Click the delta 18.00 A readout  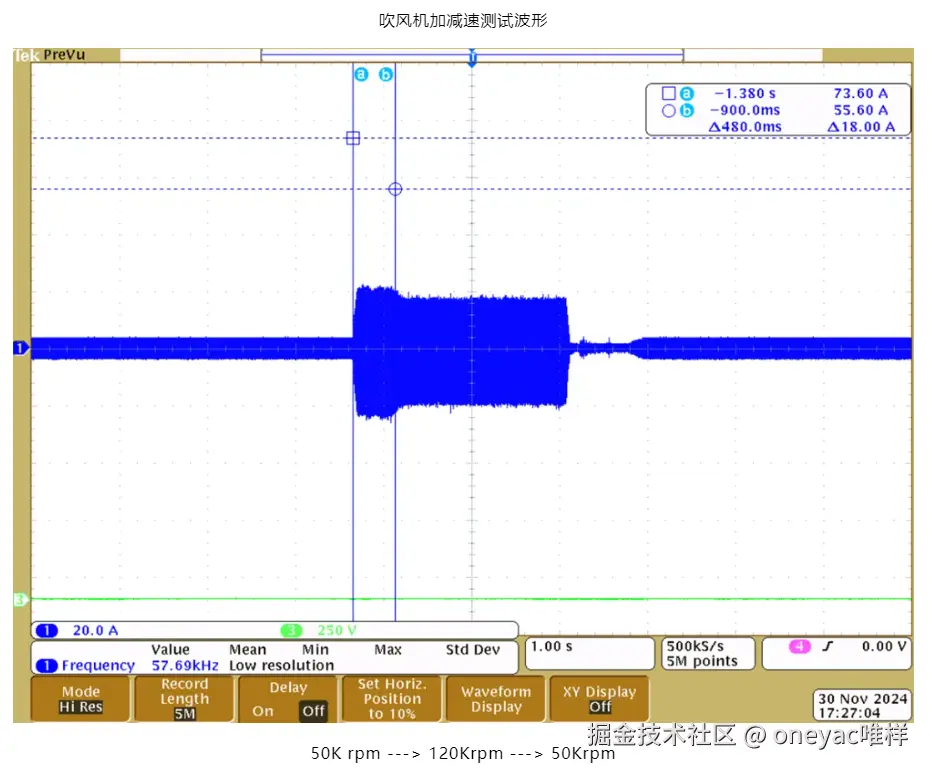point(861,127)
